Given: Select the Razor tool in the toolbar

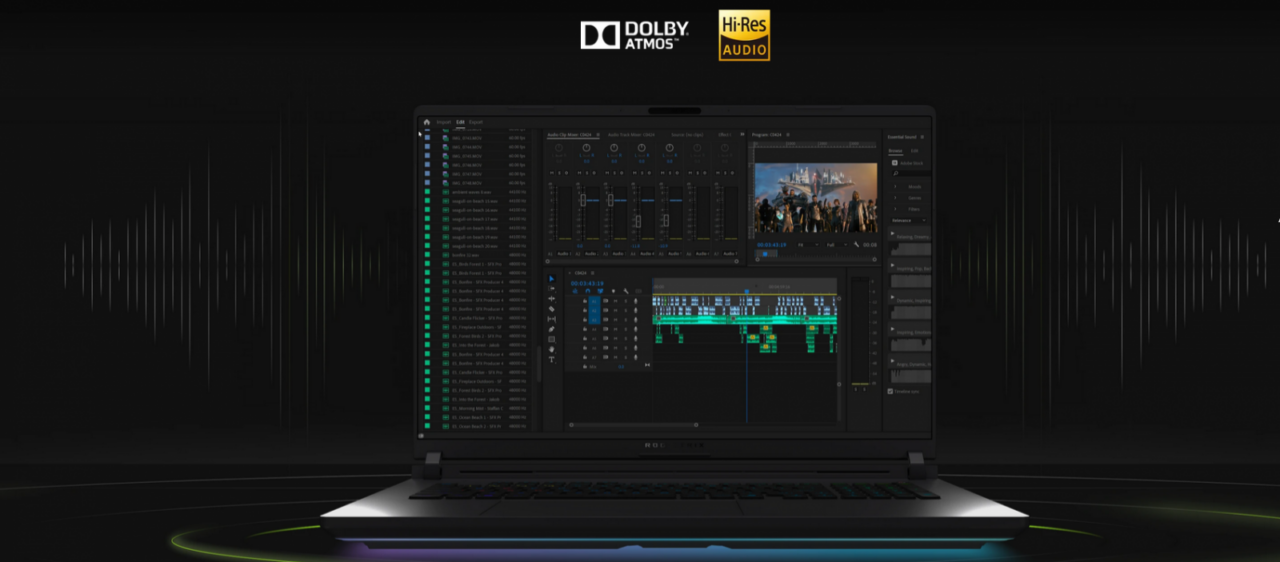Looking at the screenshot, I should coord(551,309).
